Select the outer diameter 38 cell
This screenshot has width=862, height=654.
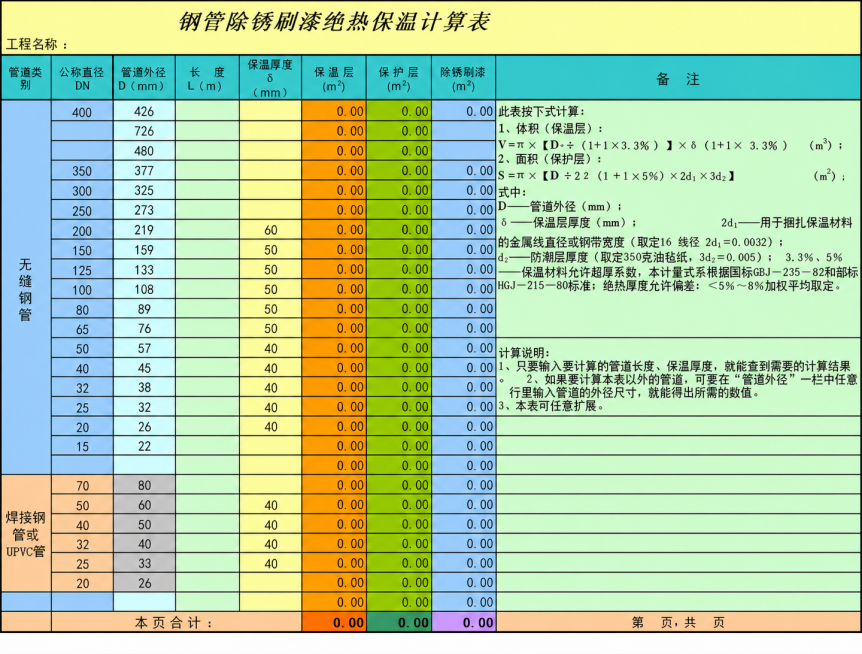coord(144,387)
